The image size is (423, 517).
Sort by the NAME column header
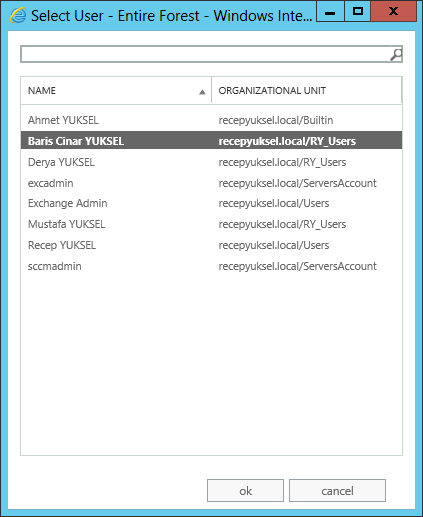pyautogui.click(x=116, y=90)
